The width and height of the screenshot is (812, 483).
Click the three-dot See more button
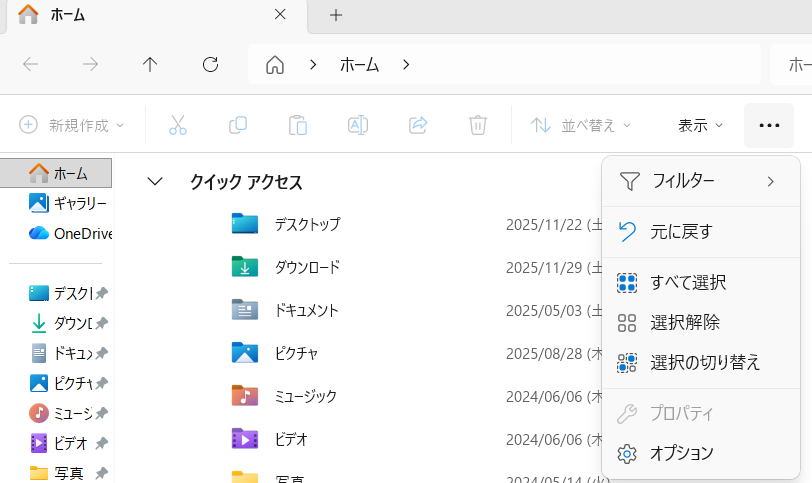769,125
